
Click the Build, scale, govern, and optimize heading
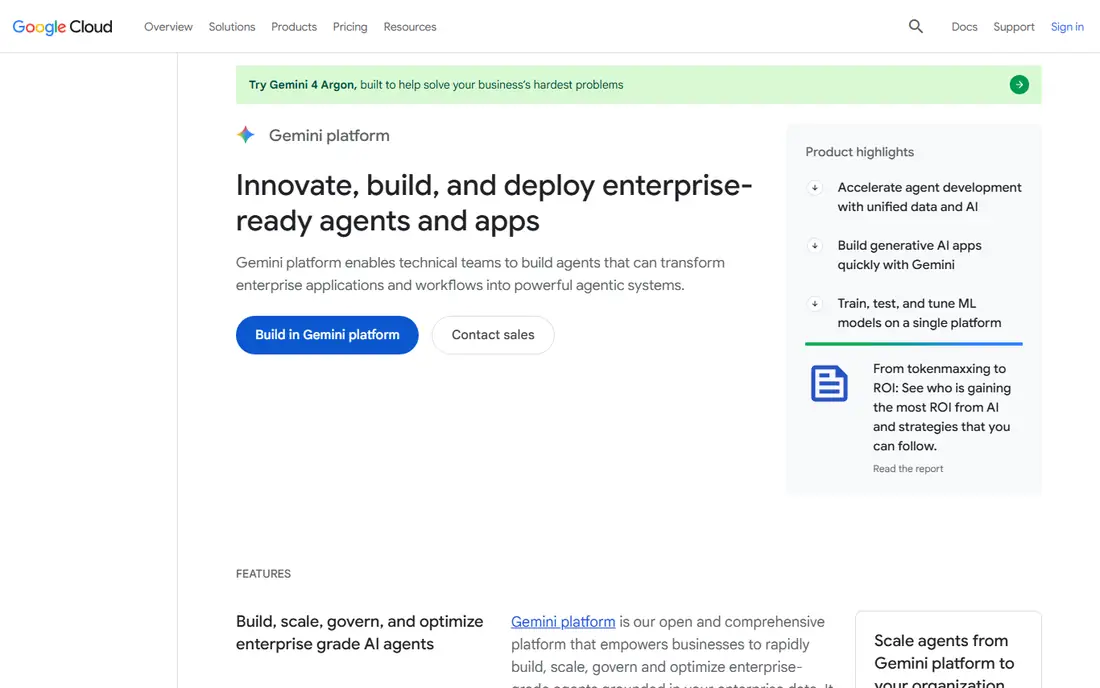[359, 633]
